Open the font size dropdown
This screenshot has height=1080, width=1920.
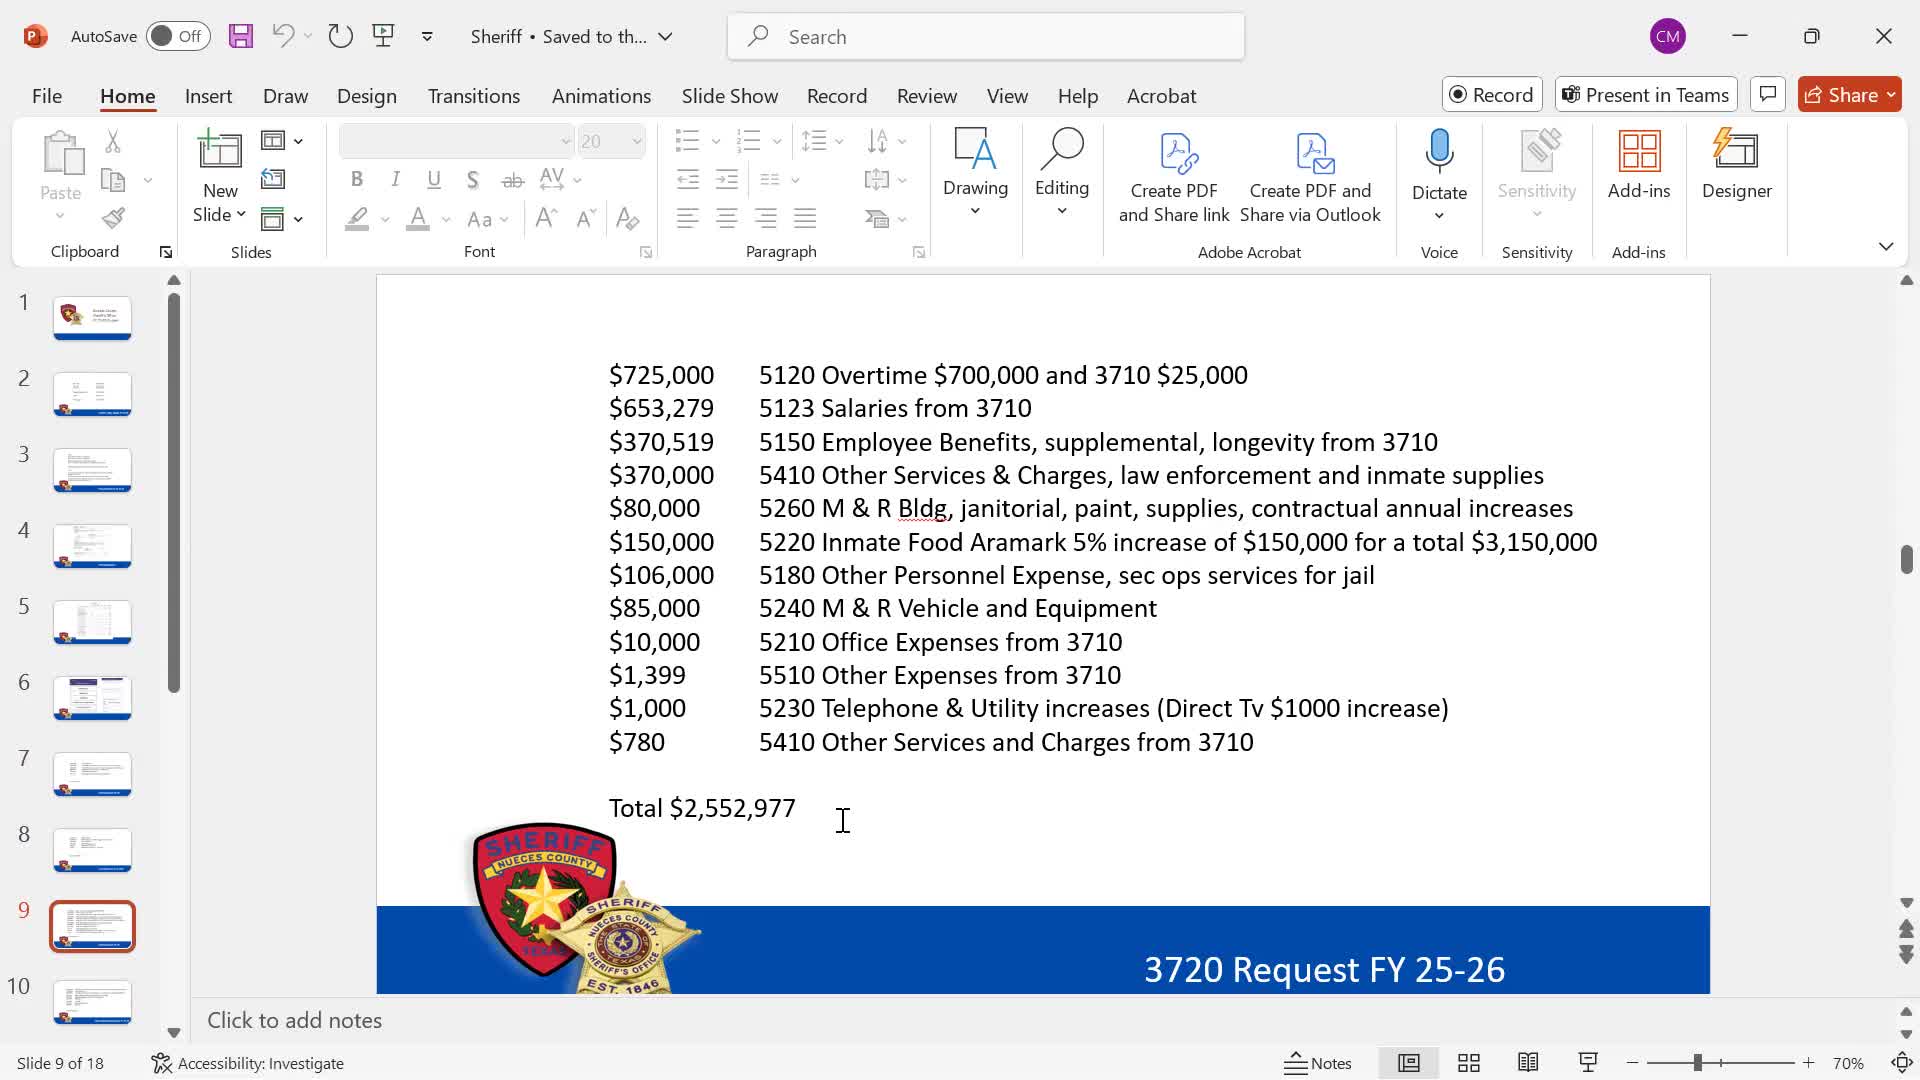tap(636, 142)
